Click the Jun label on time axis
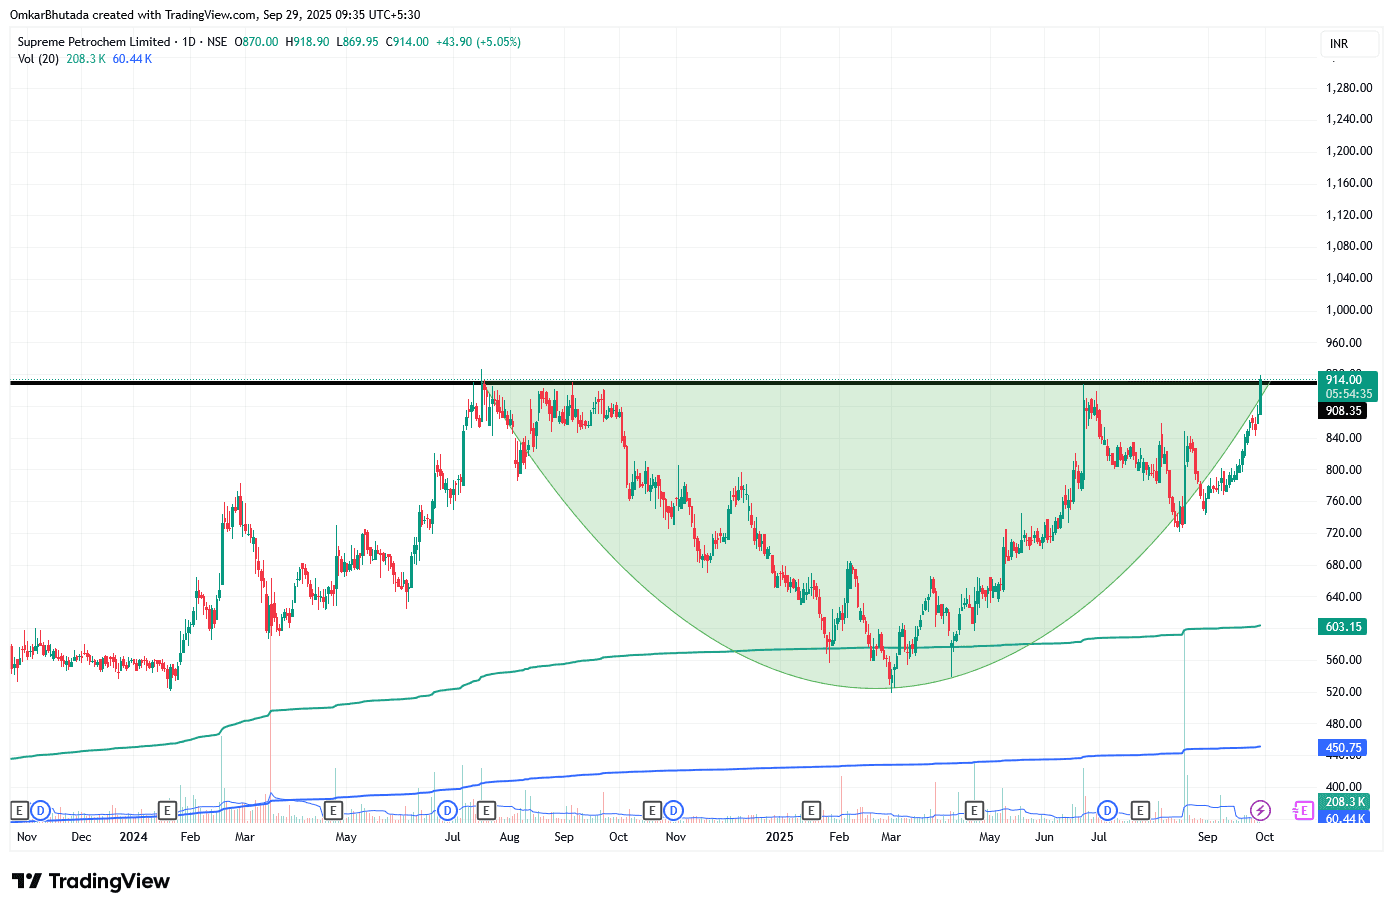 (x=1044, y=837)
